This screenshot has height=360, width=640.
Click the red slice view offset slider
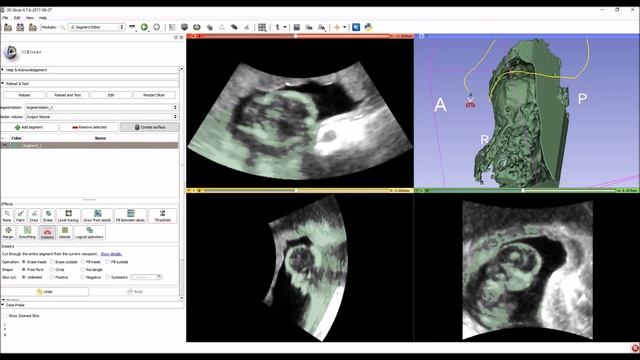point(296,36)
